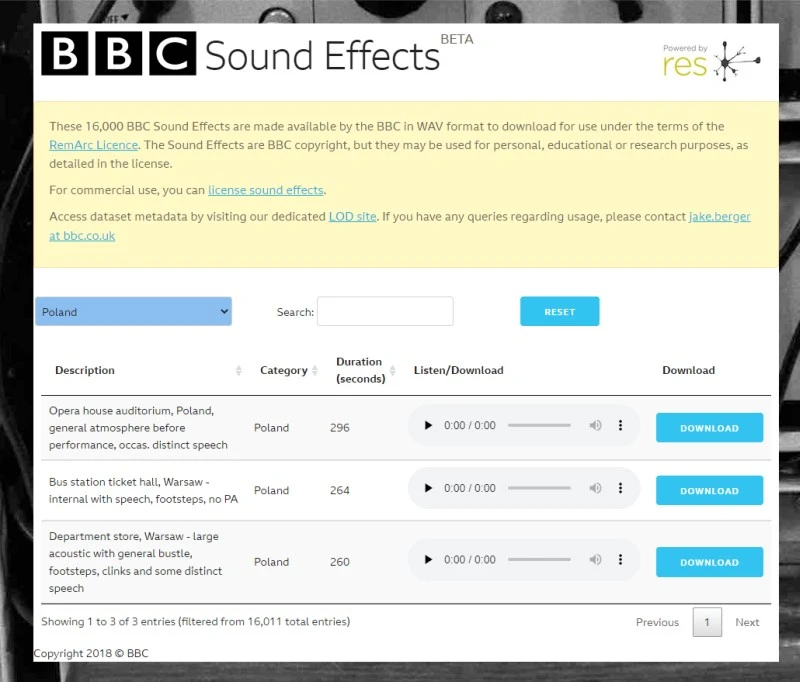The width and height of the screenshot is (800, 682).
Task: Open the RemArc Licence link
Action: click(x=93, y=145)
